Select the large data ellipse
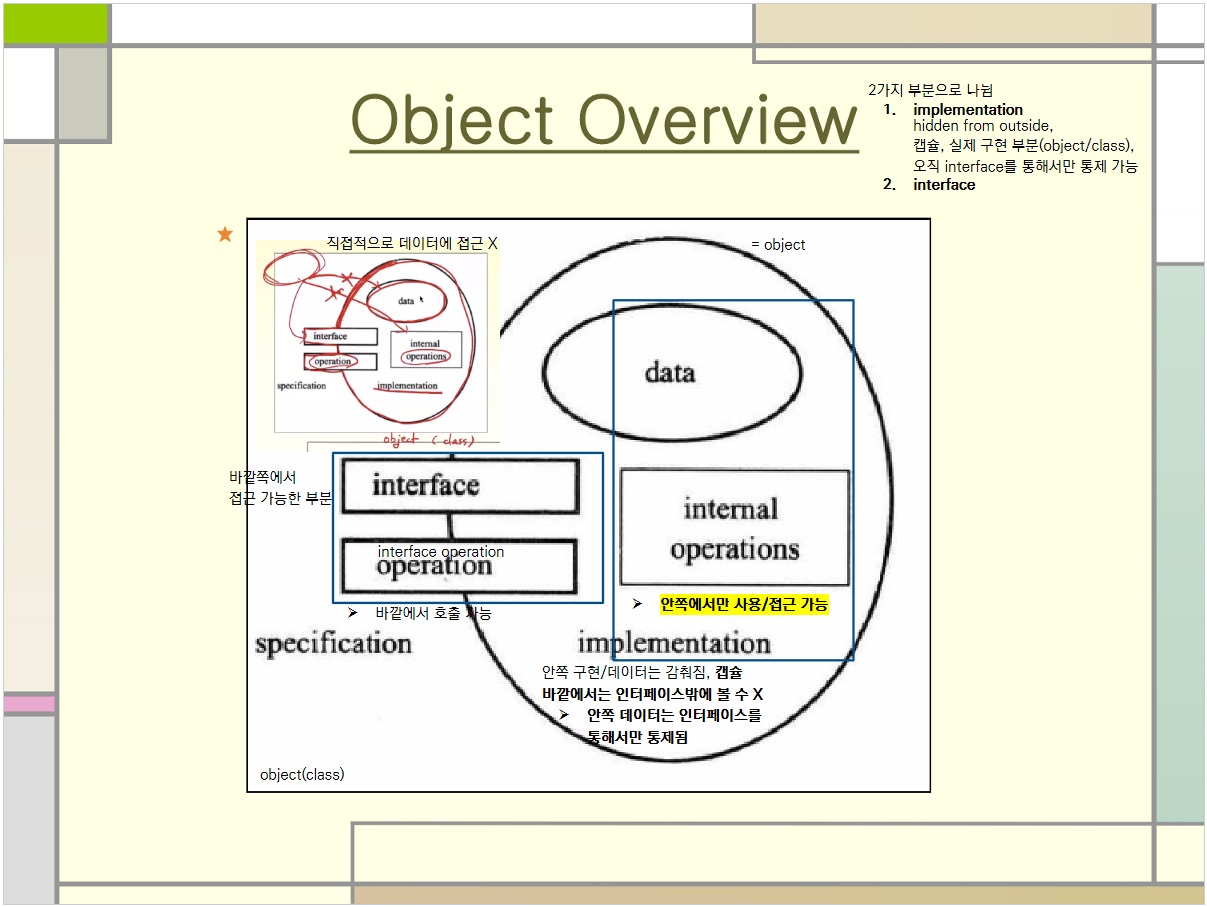 (671, 373)
